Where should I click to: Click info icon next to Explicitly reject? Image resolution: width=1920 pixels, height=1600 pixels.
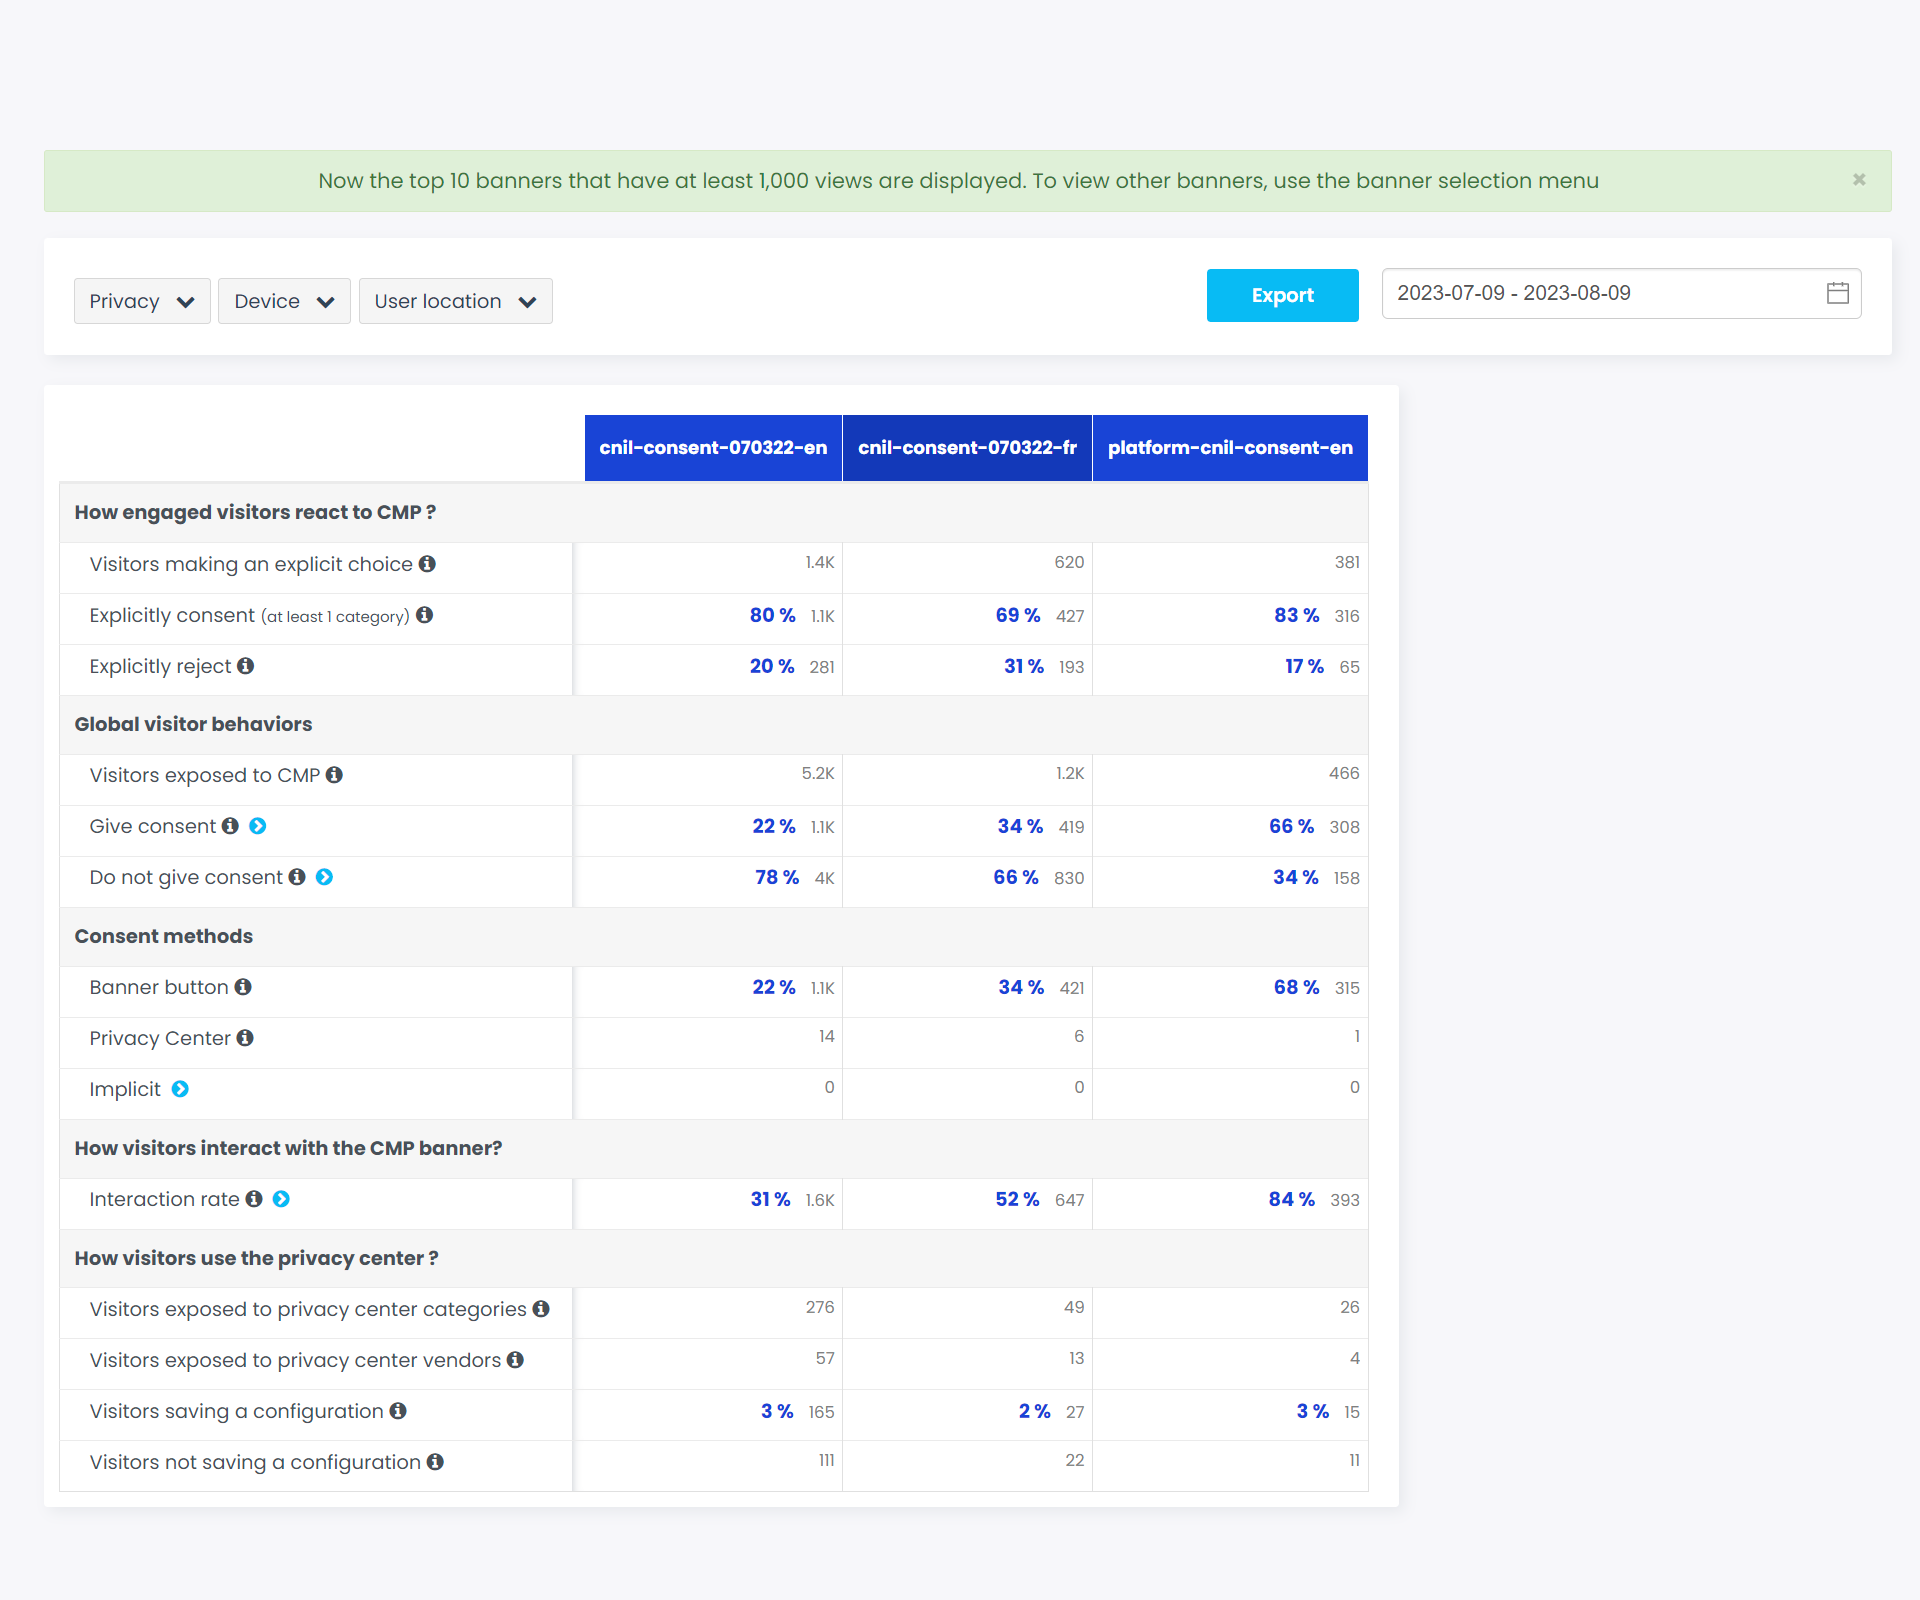245,666
